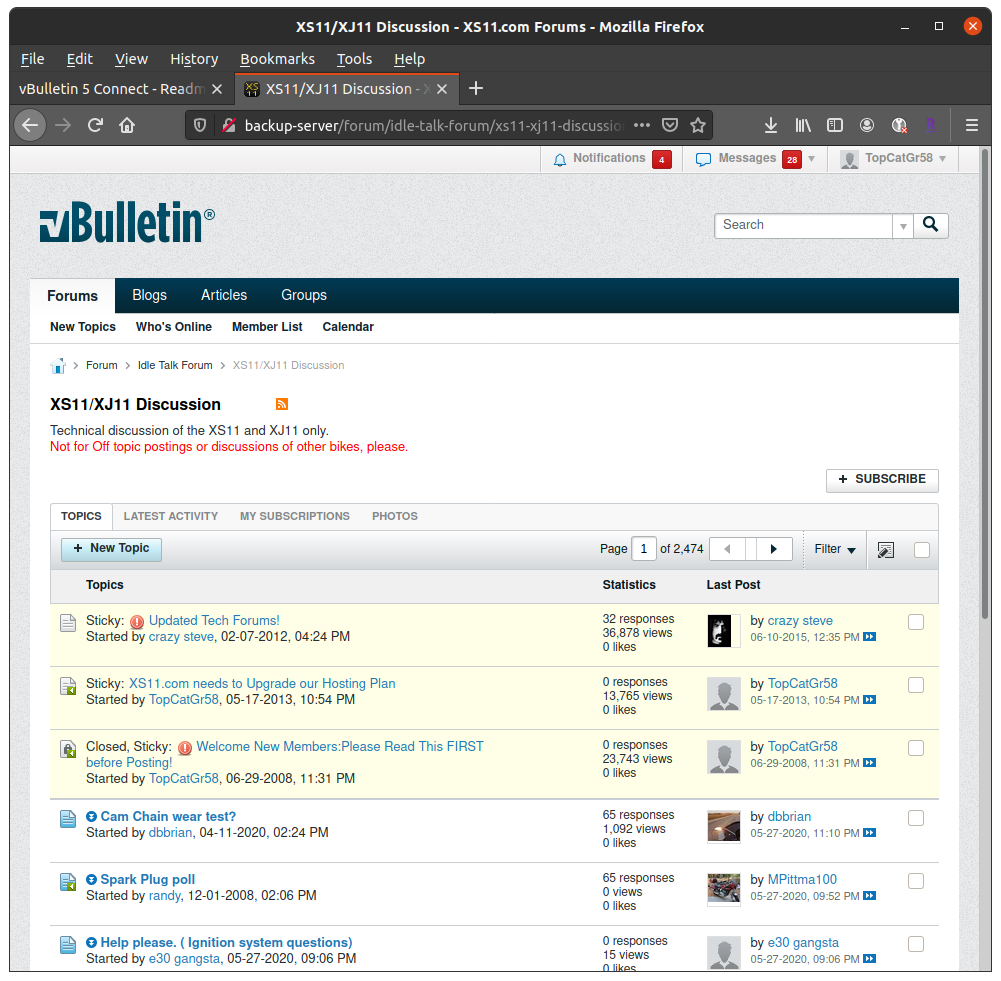This screenshot has width=1001, height=981.
Task: Click the Subscribe button
Action: [882, 480]
